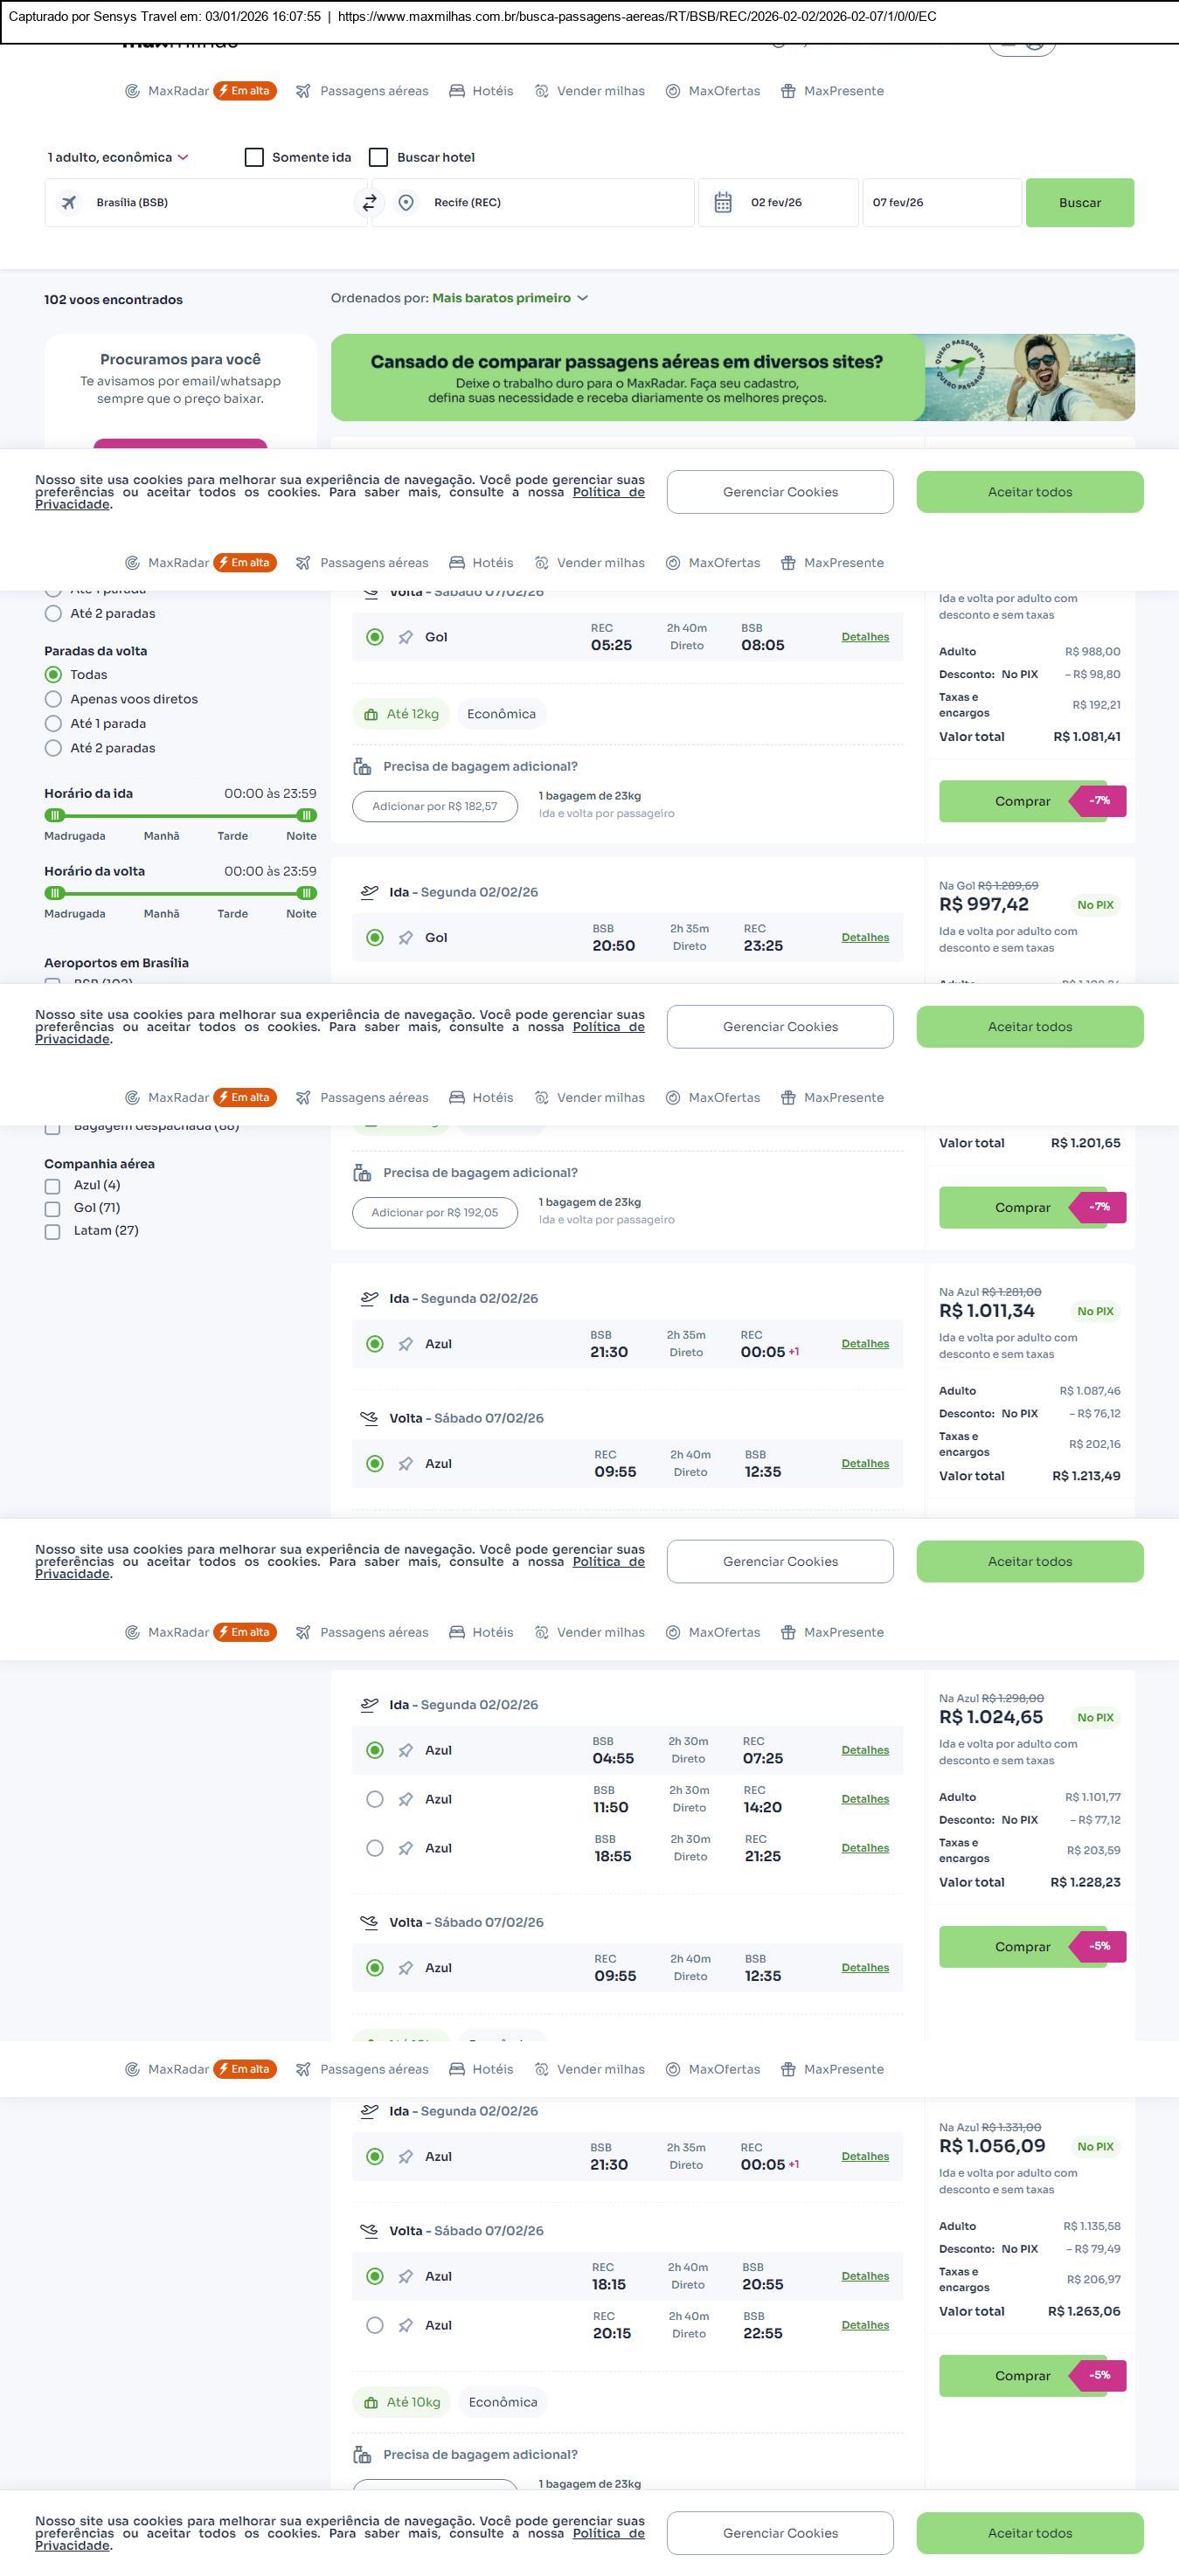Screen dimensions: 1179x2576
Task: Check the Buscar hotel option
Action: pyautogui.click(x=378, y=158)
